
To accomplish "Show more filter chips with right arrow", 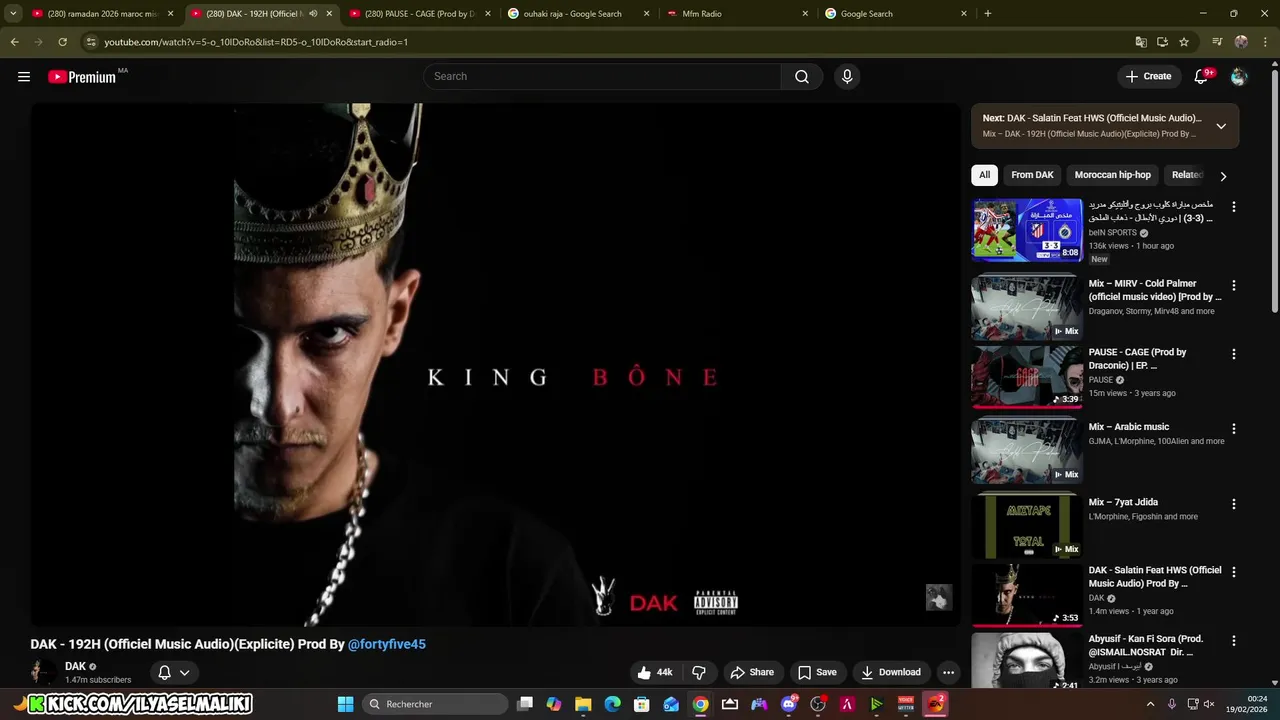I will 1222,176.
